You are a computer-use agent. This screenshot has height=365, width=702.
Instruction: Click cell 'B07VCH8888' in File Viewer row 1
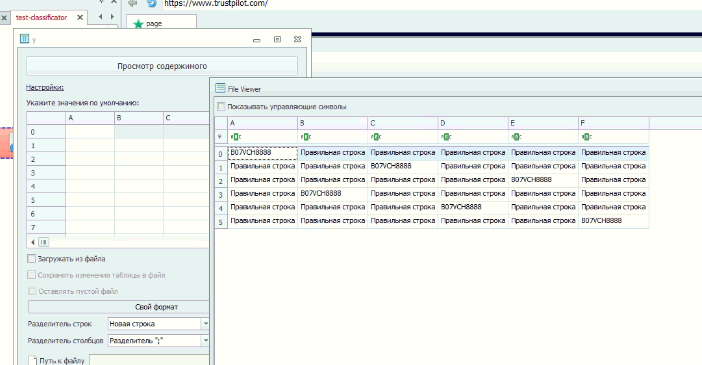[x=403, y=166]
